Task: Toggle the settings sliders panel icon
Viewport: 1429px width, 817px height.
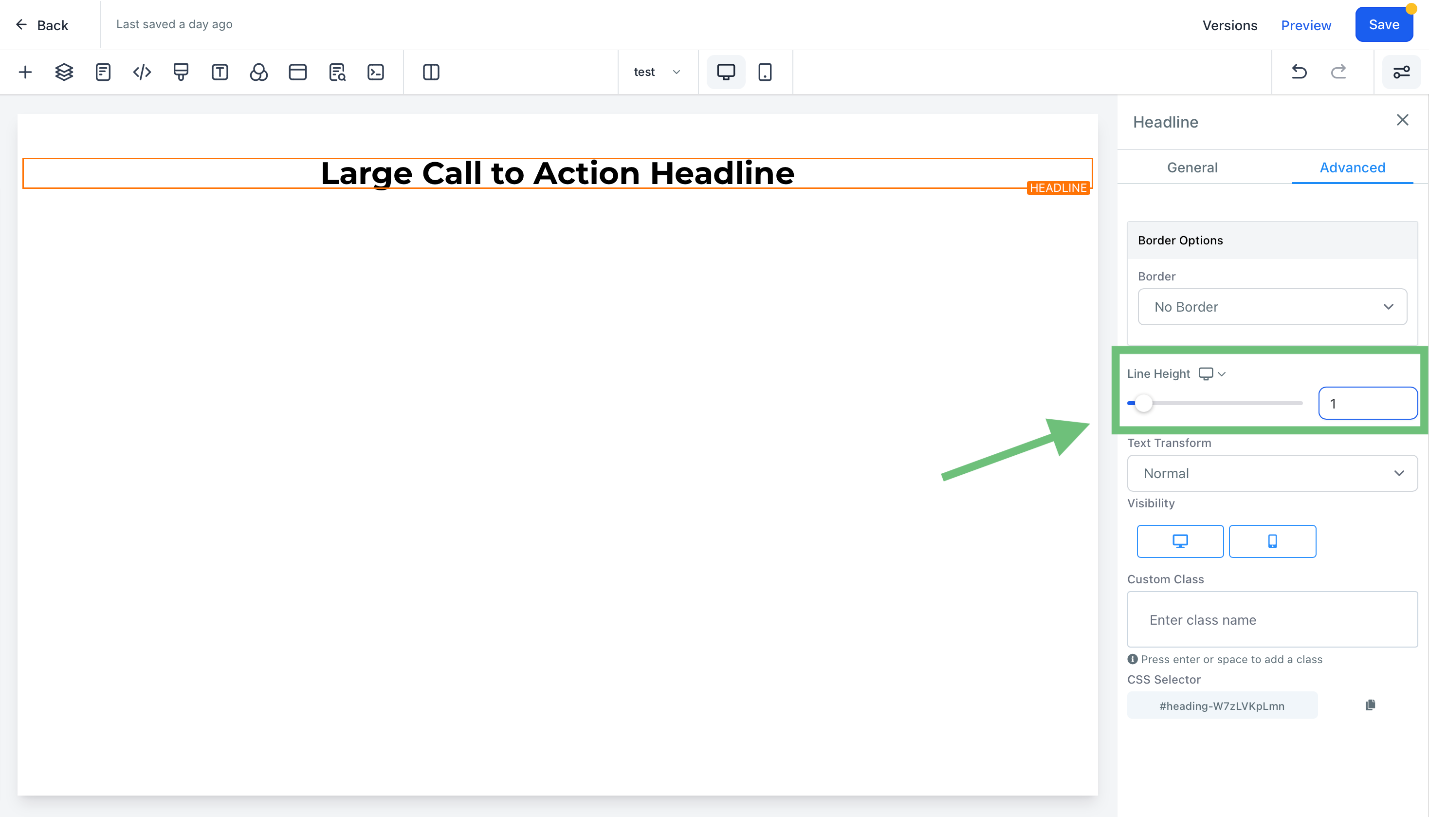Action: 1401,72
